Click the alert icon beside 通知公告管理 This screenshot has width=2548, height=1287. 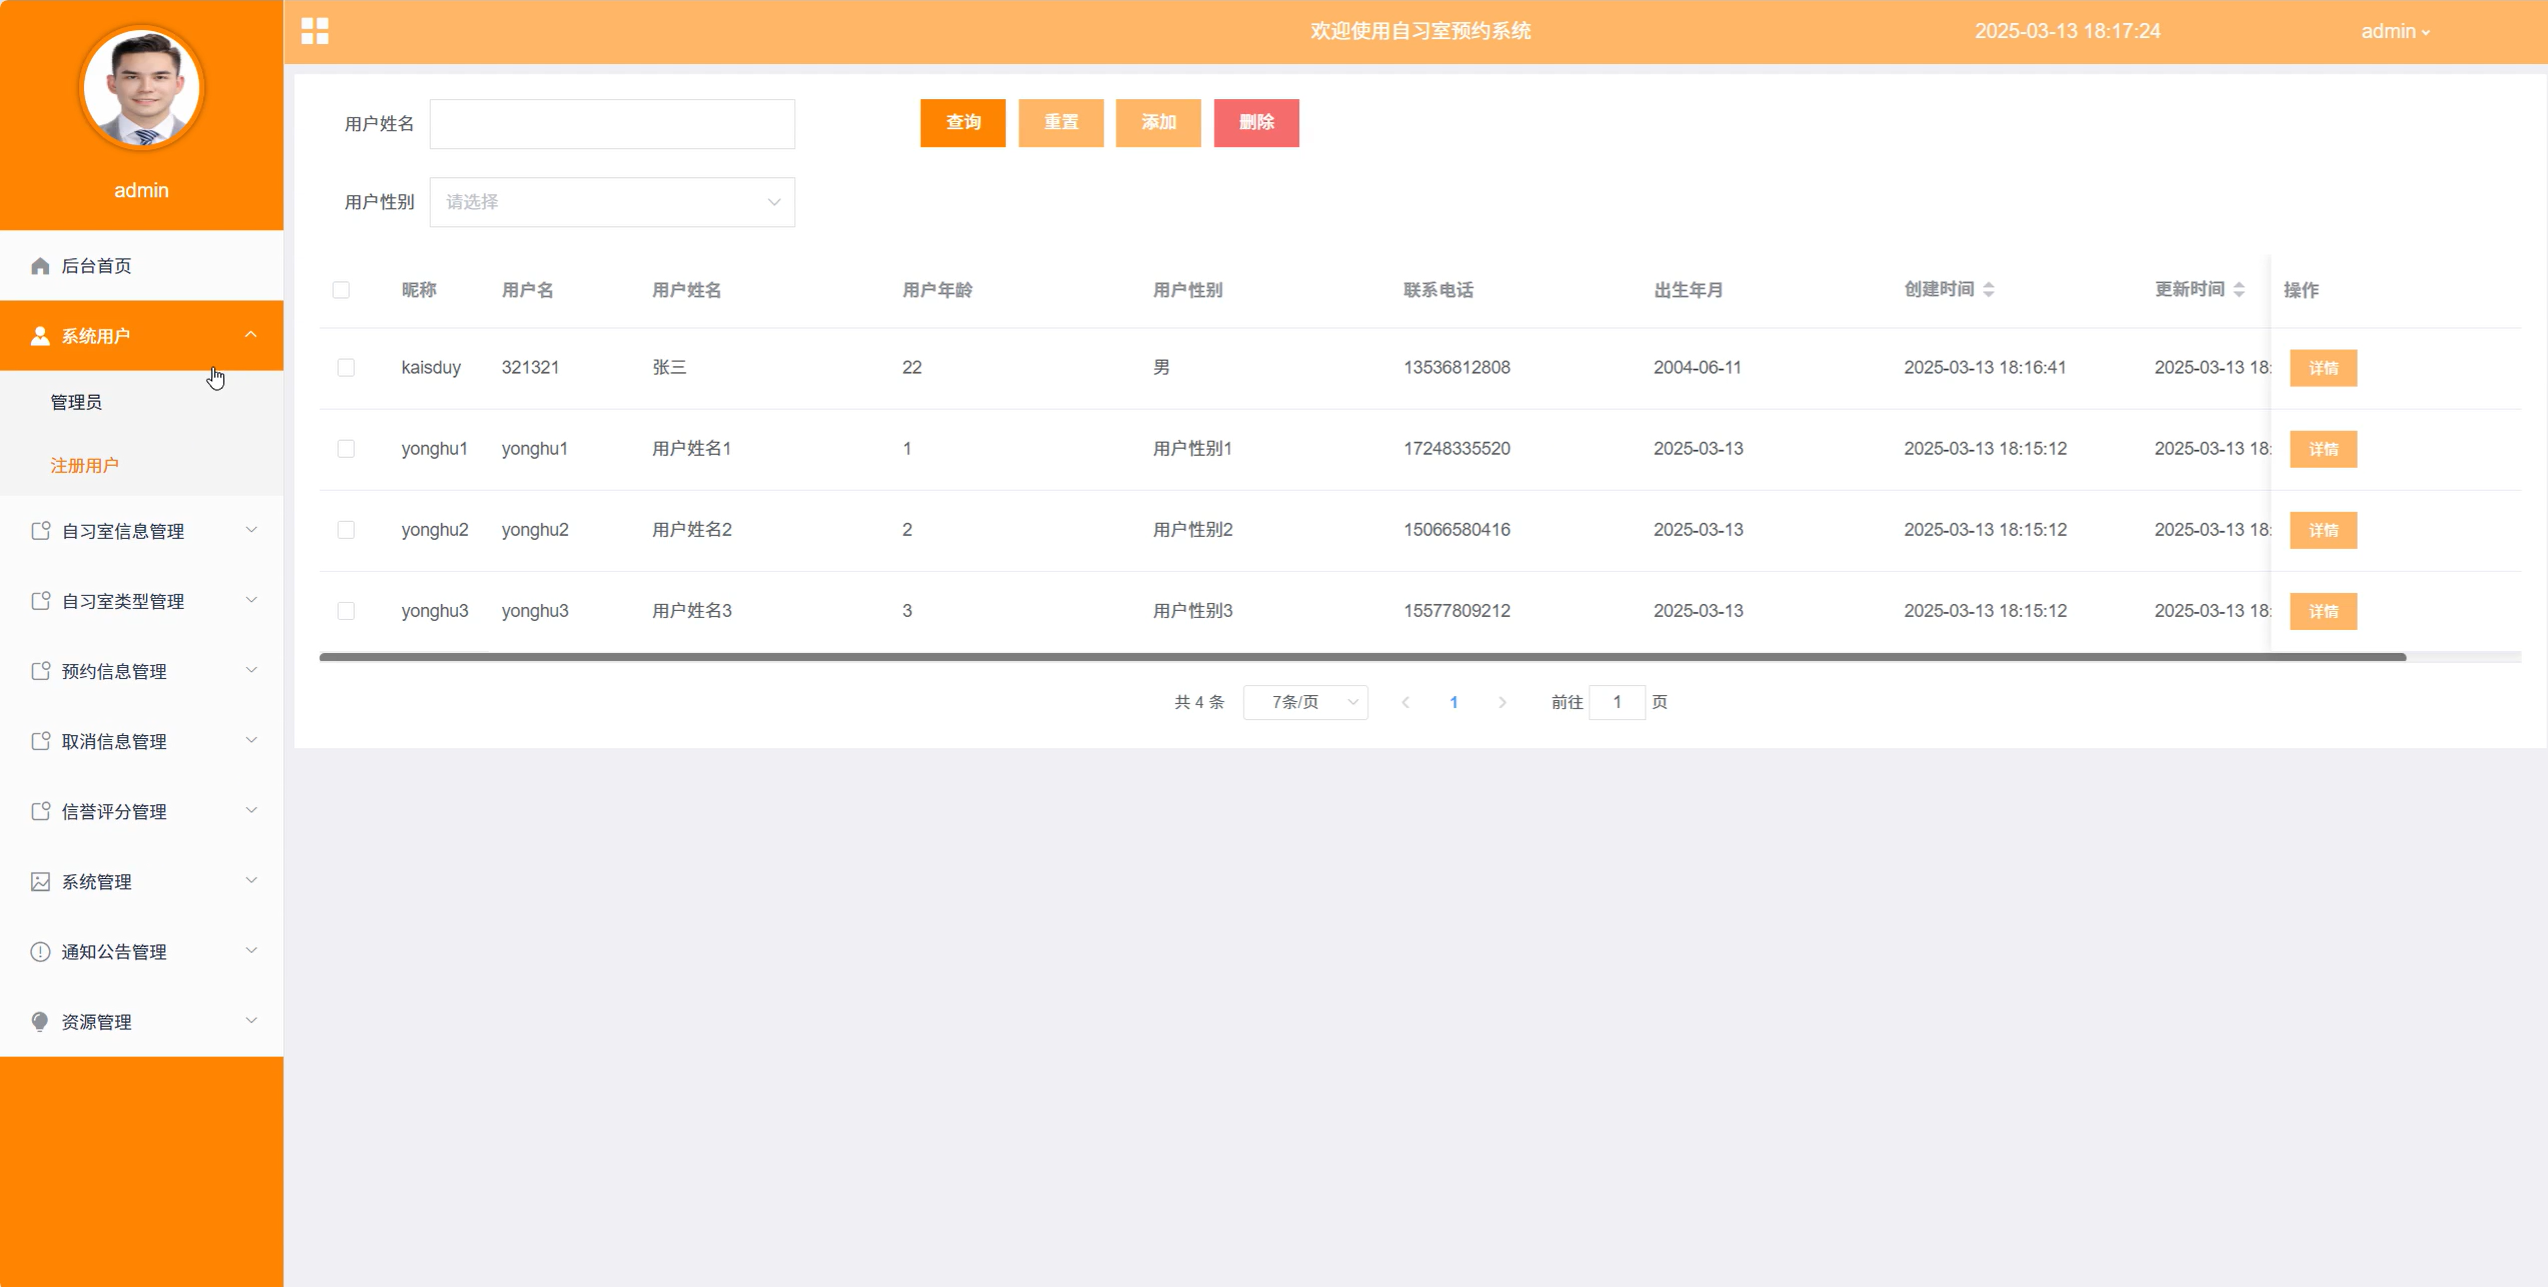point(40,951)
